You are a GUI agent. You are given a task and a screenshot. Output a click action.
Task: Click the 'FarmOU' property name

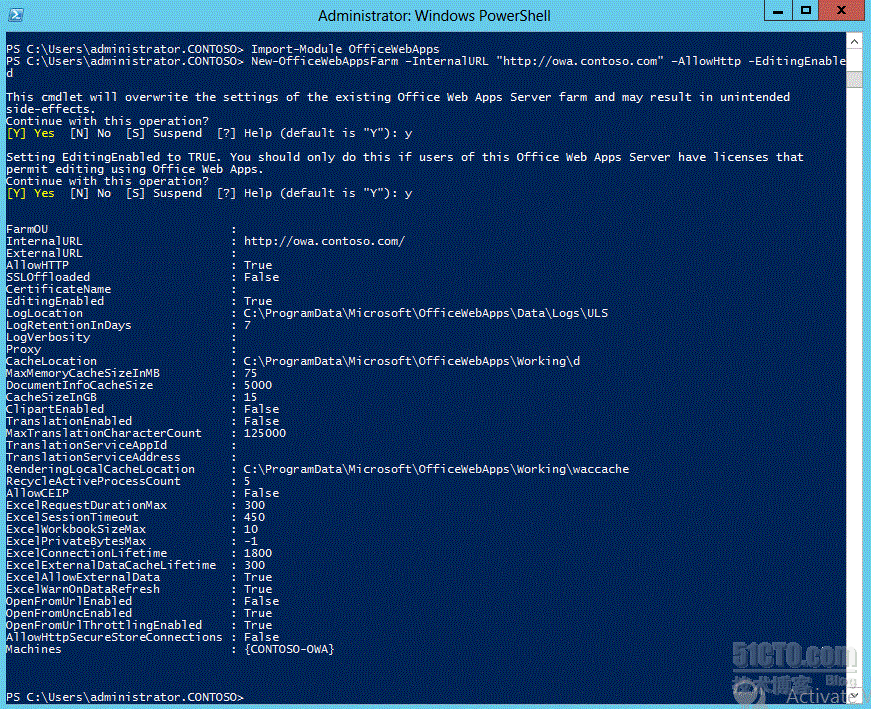pos(27,229)
